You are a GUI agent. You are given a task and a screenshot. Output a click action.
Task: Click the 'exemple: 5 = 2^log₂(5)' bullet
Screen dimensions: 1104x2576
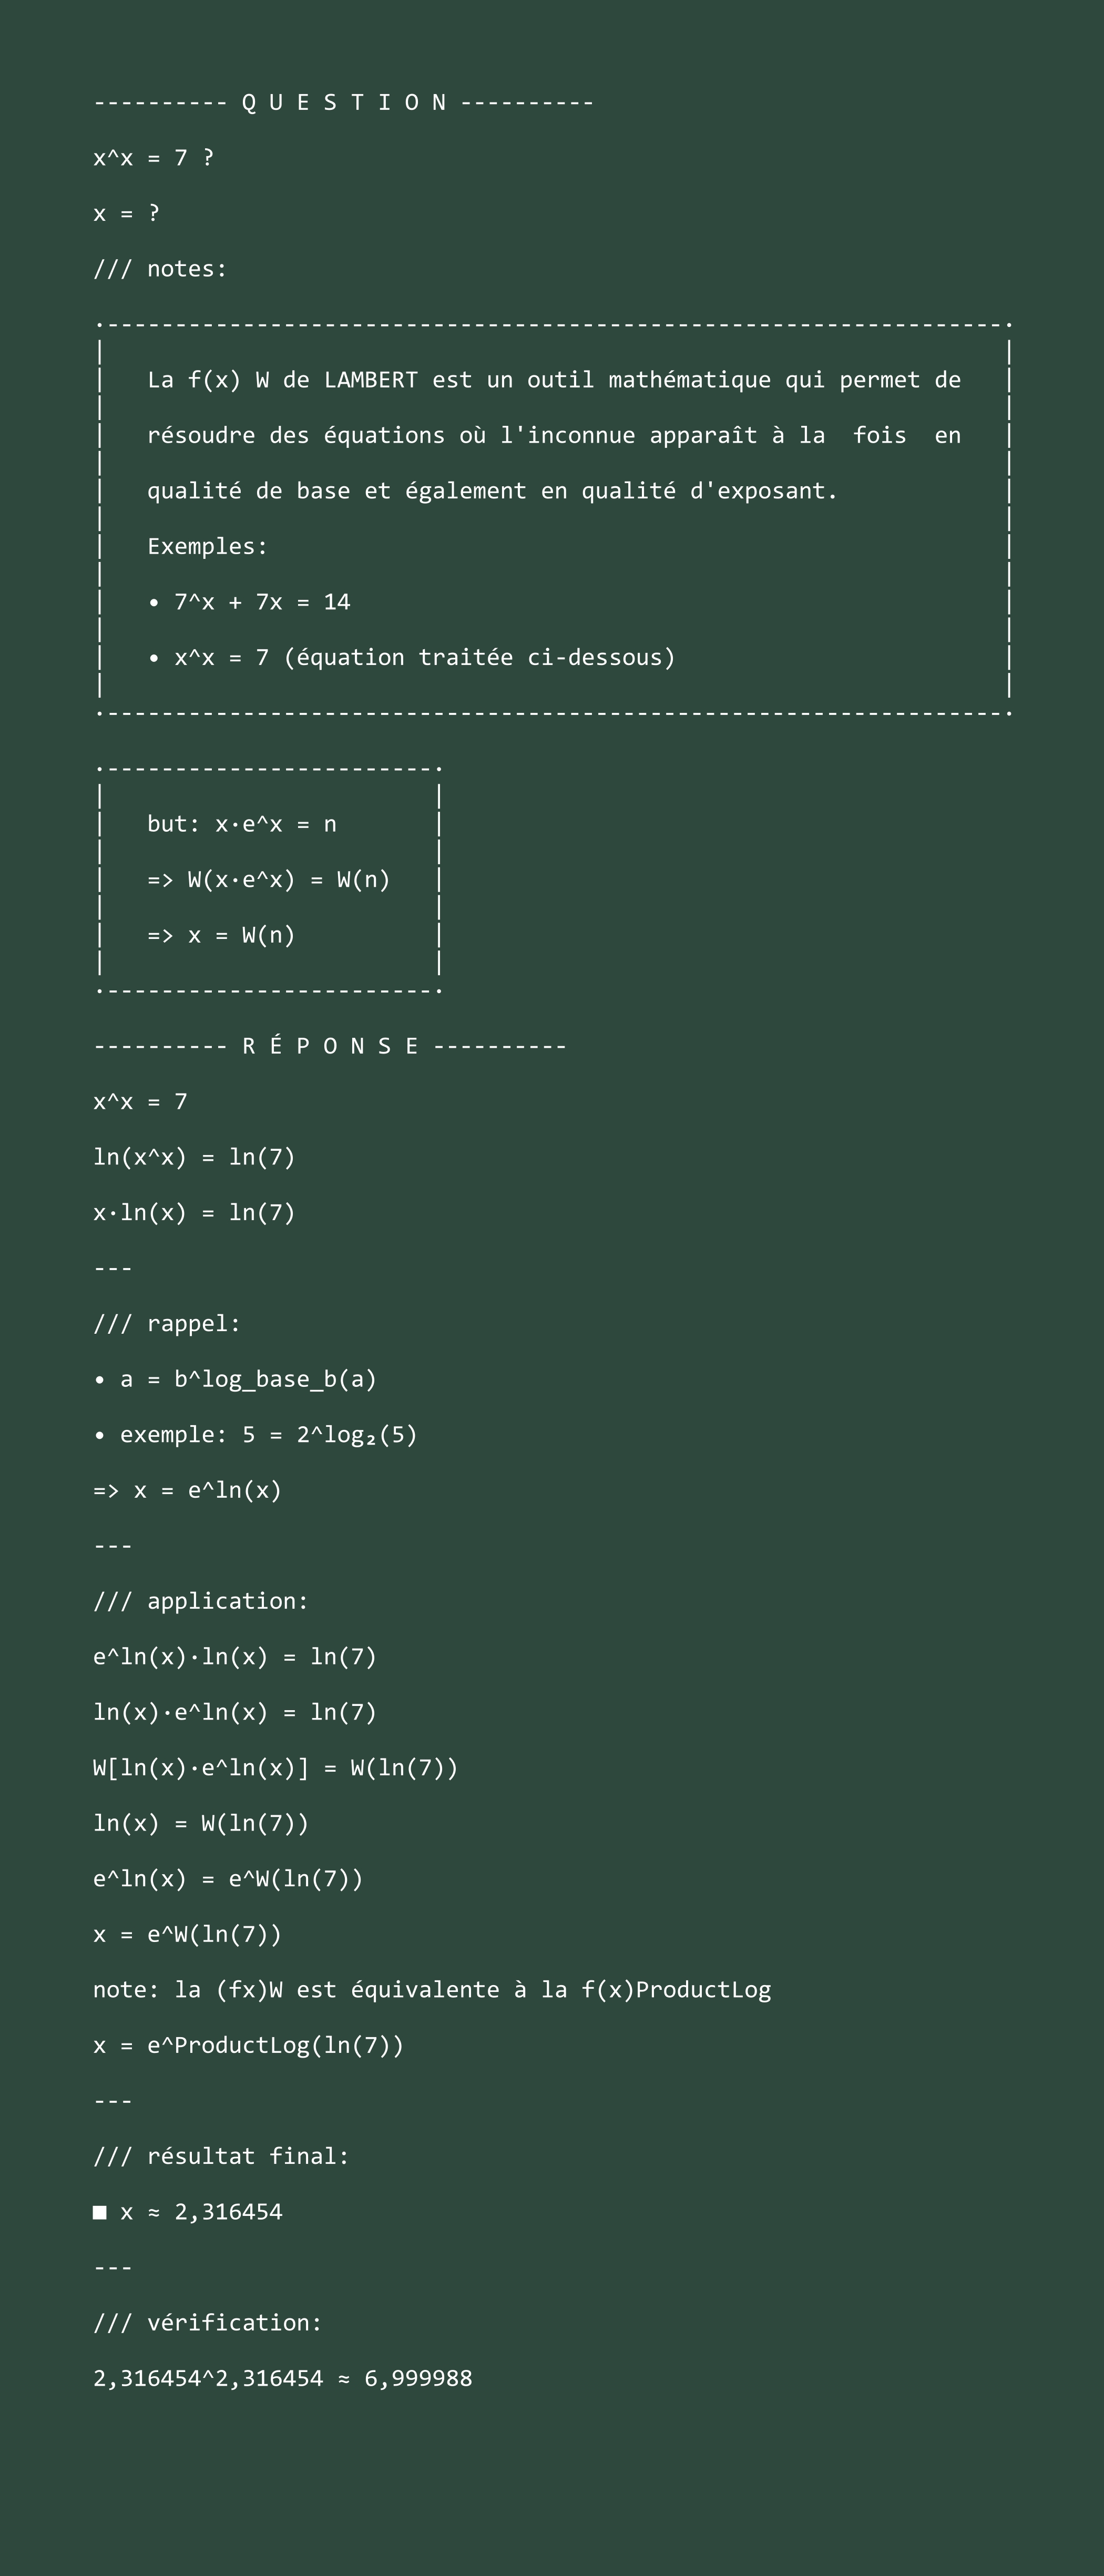tap(255, 1434)
